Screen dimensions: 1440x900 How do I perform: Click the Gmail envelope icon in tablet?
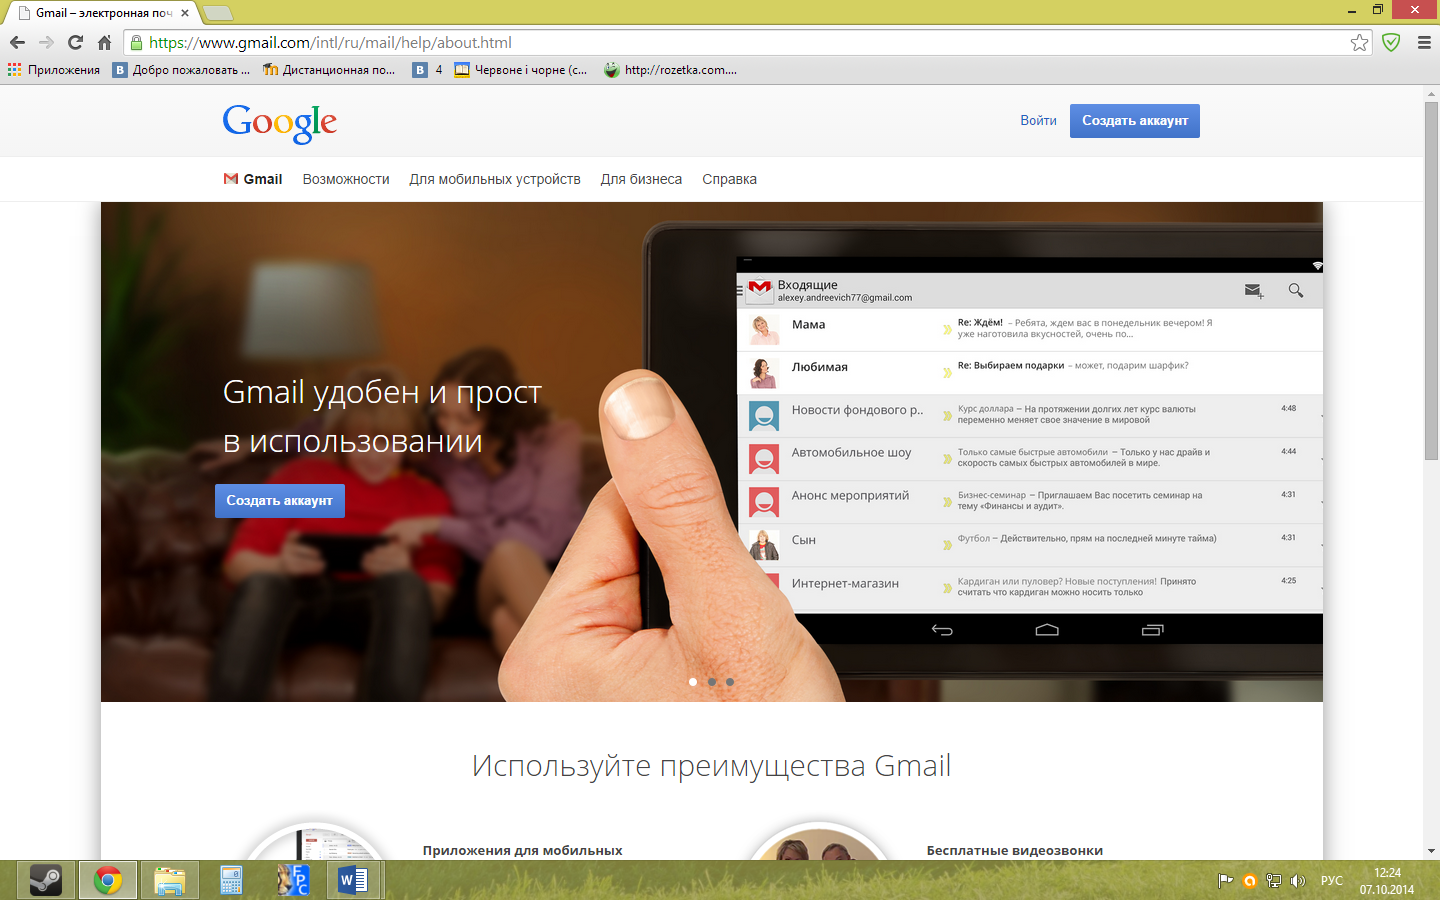click(760, 290)
